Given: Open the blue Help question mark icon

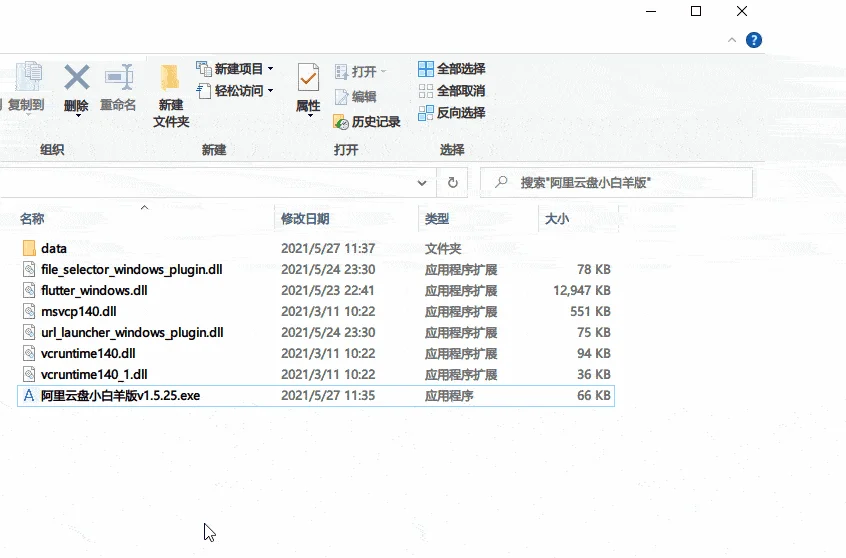Looking at the screenshot, I should point(754,40).
